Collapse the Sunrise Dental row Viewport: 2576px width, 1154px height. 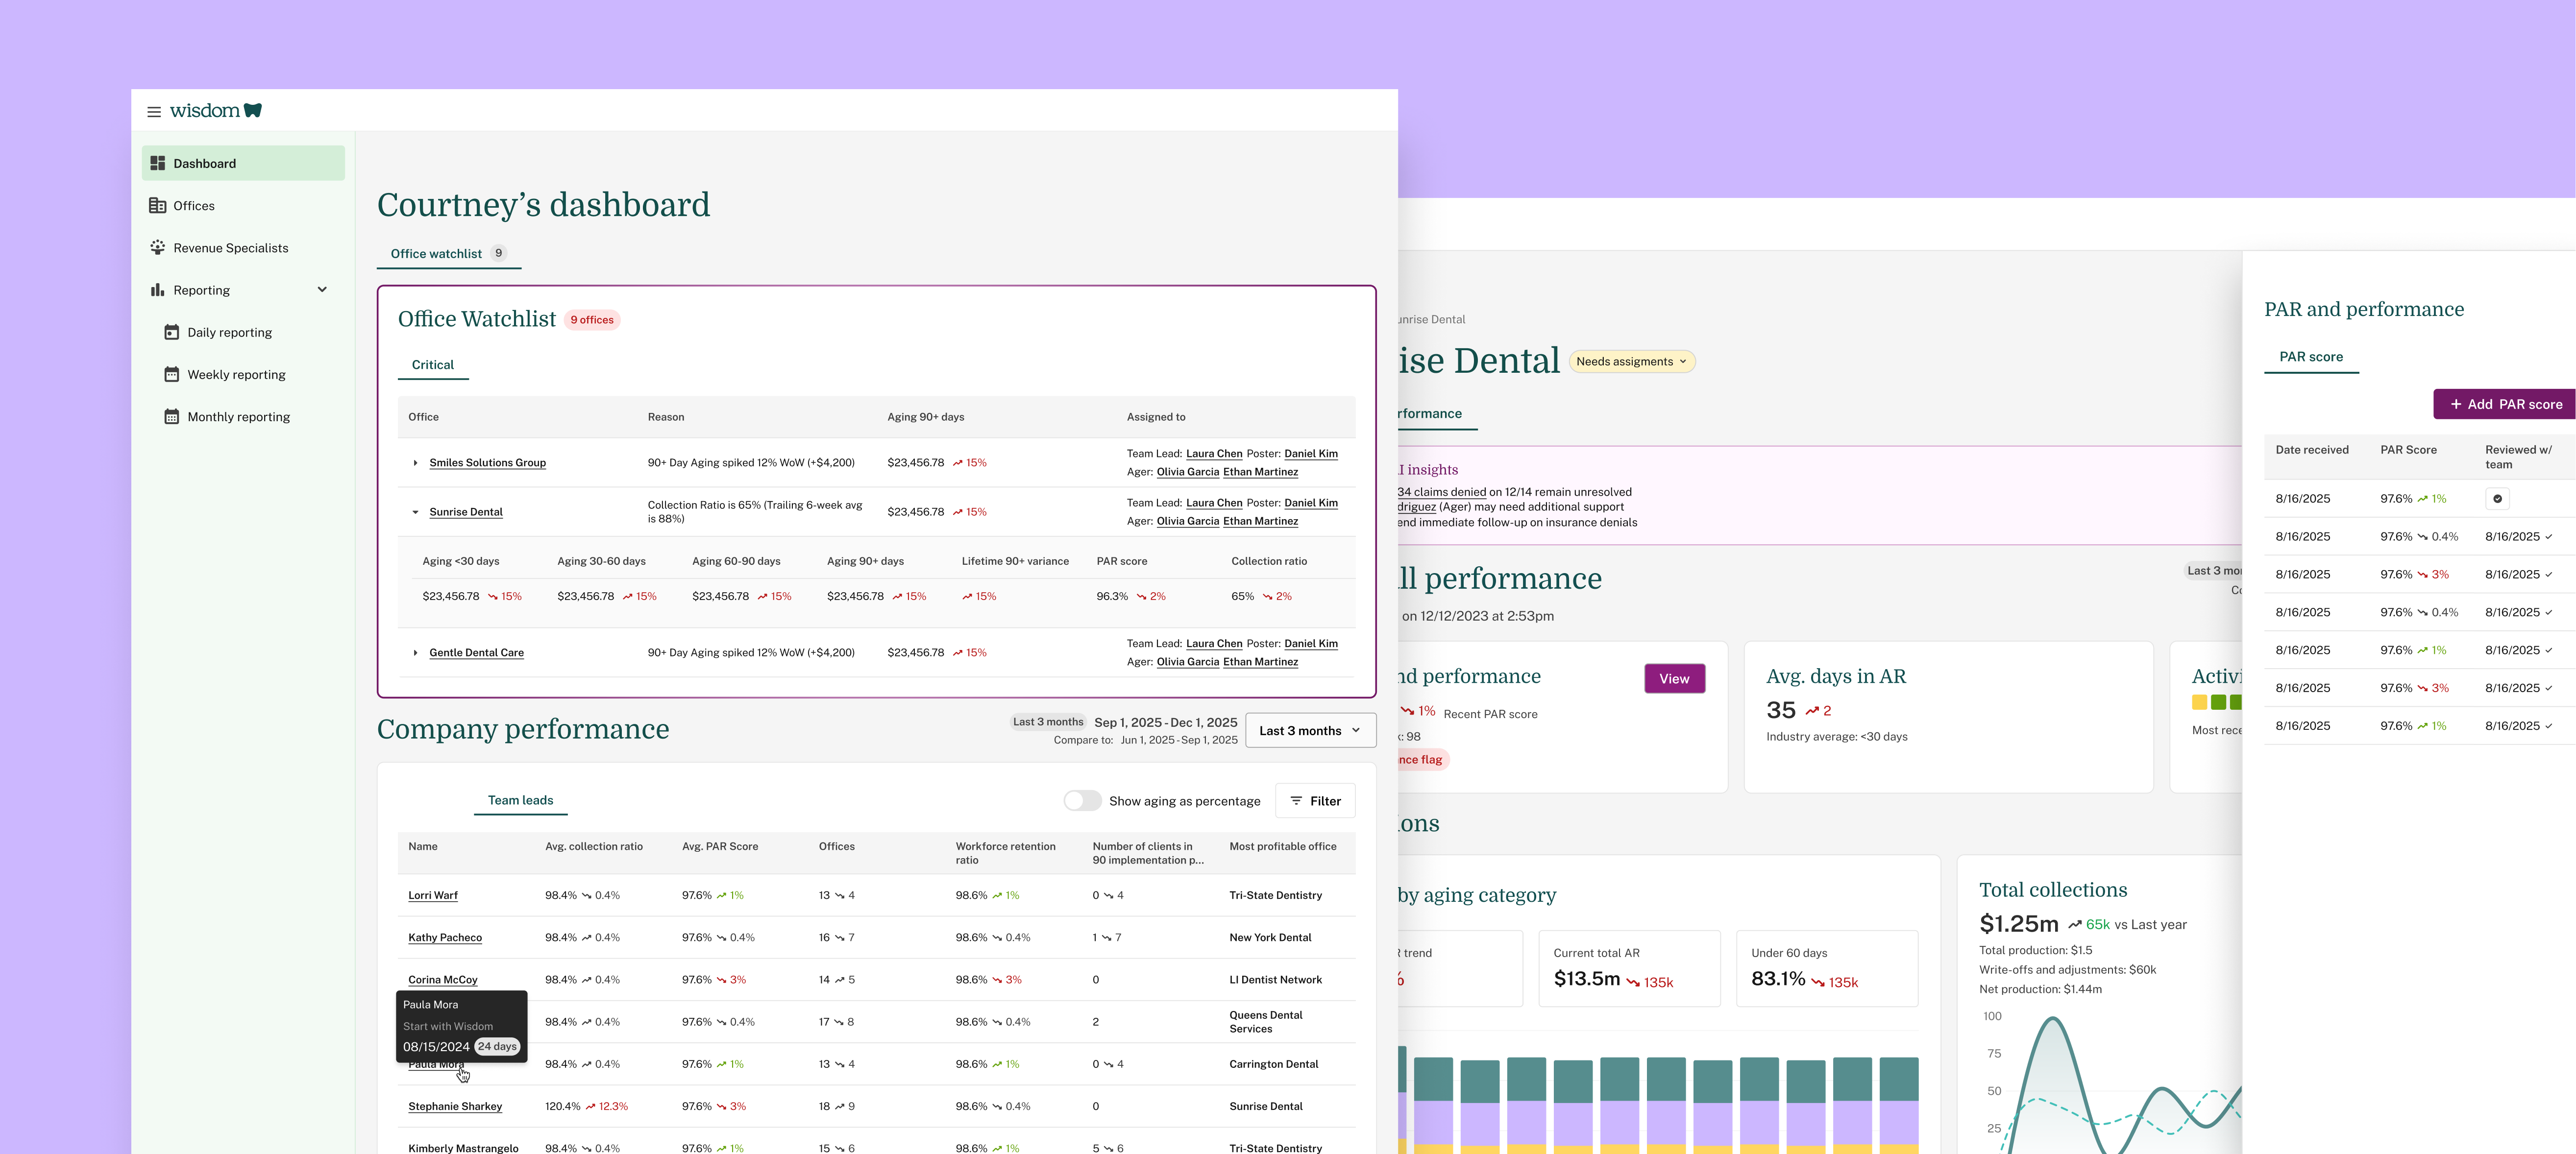(x=415, y=512)
